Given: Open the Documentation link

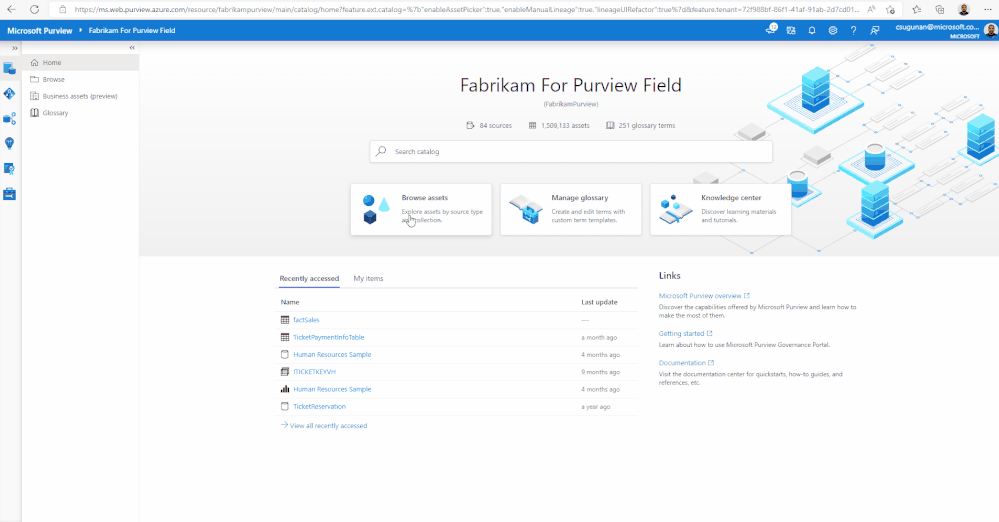Looking at the screenshot, I should click(686, 363).
